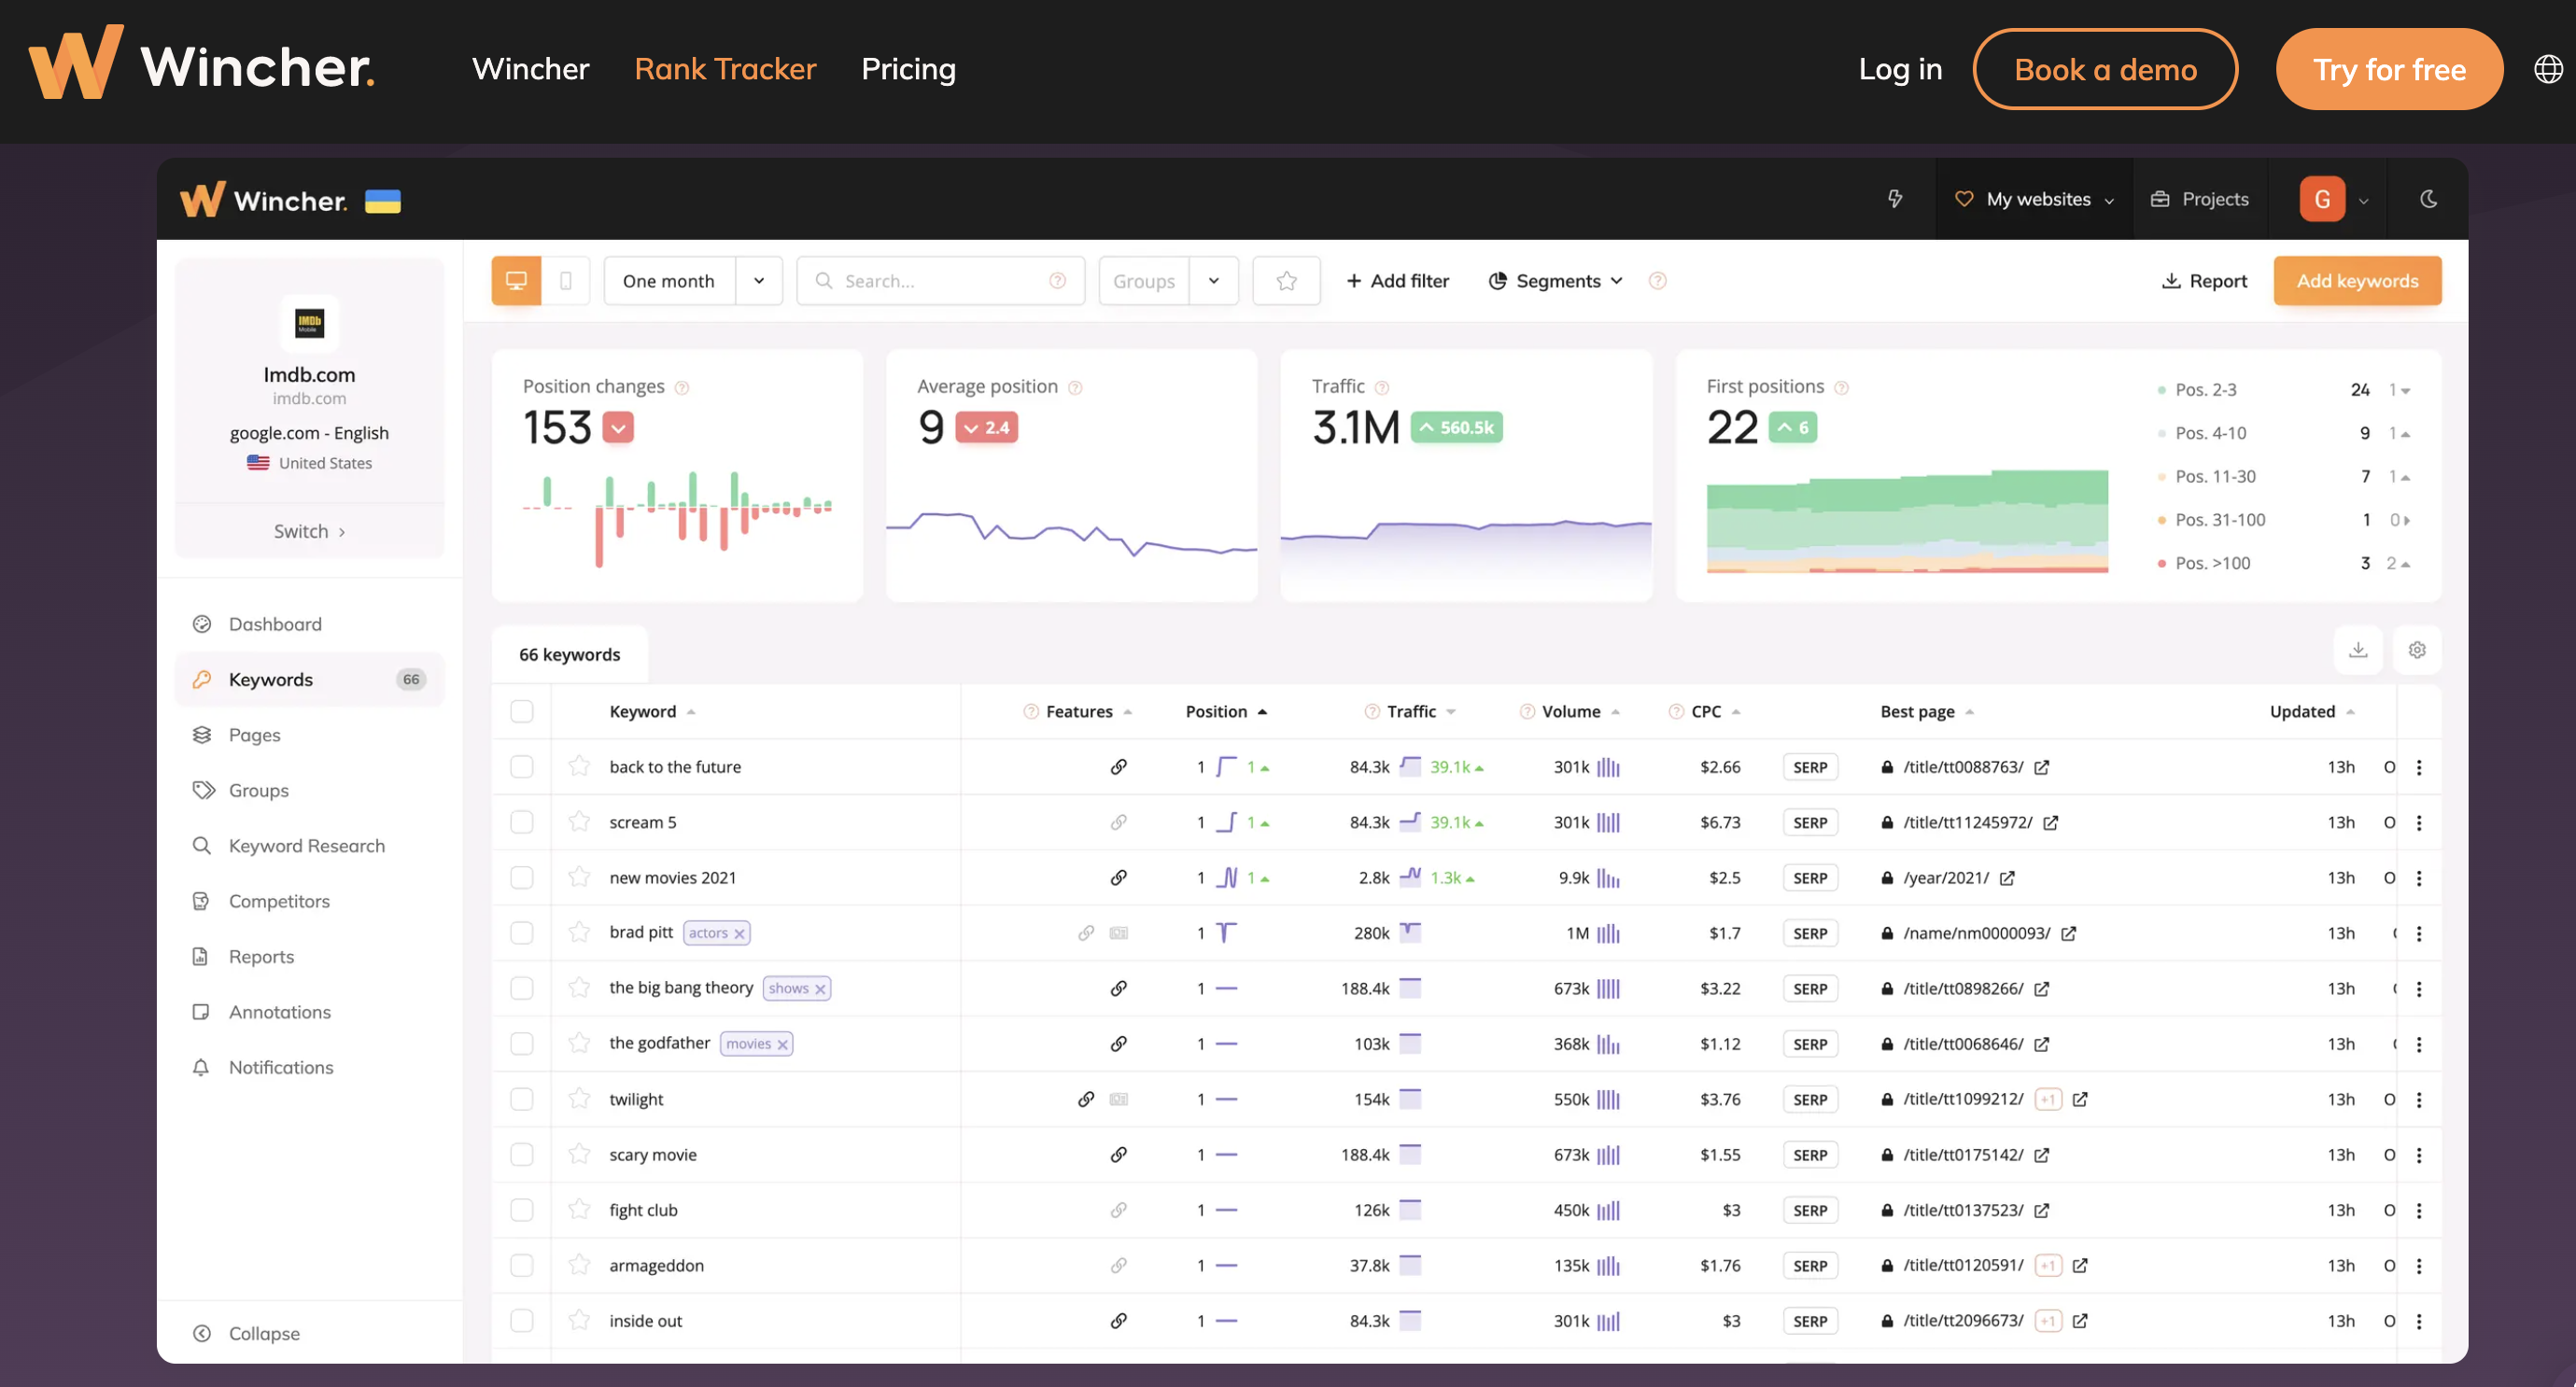Click Rank Tracker in top navigation
Screen dimensions: 2576x1387
(725, 69)
